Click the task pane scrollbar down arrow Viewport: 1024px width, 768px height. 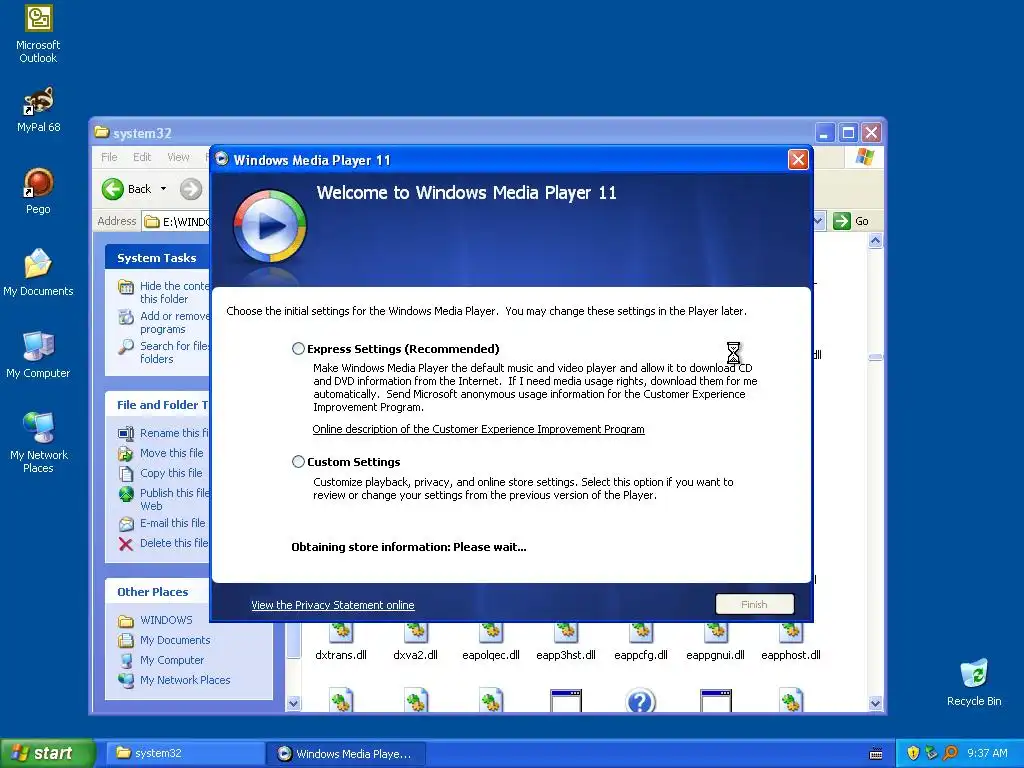tap(293, 703)
